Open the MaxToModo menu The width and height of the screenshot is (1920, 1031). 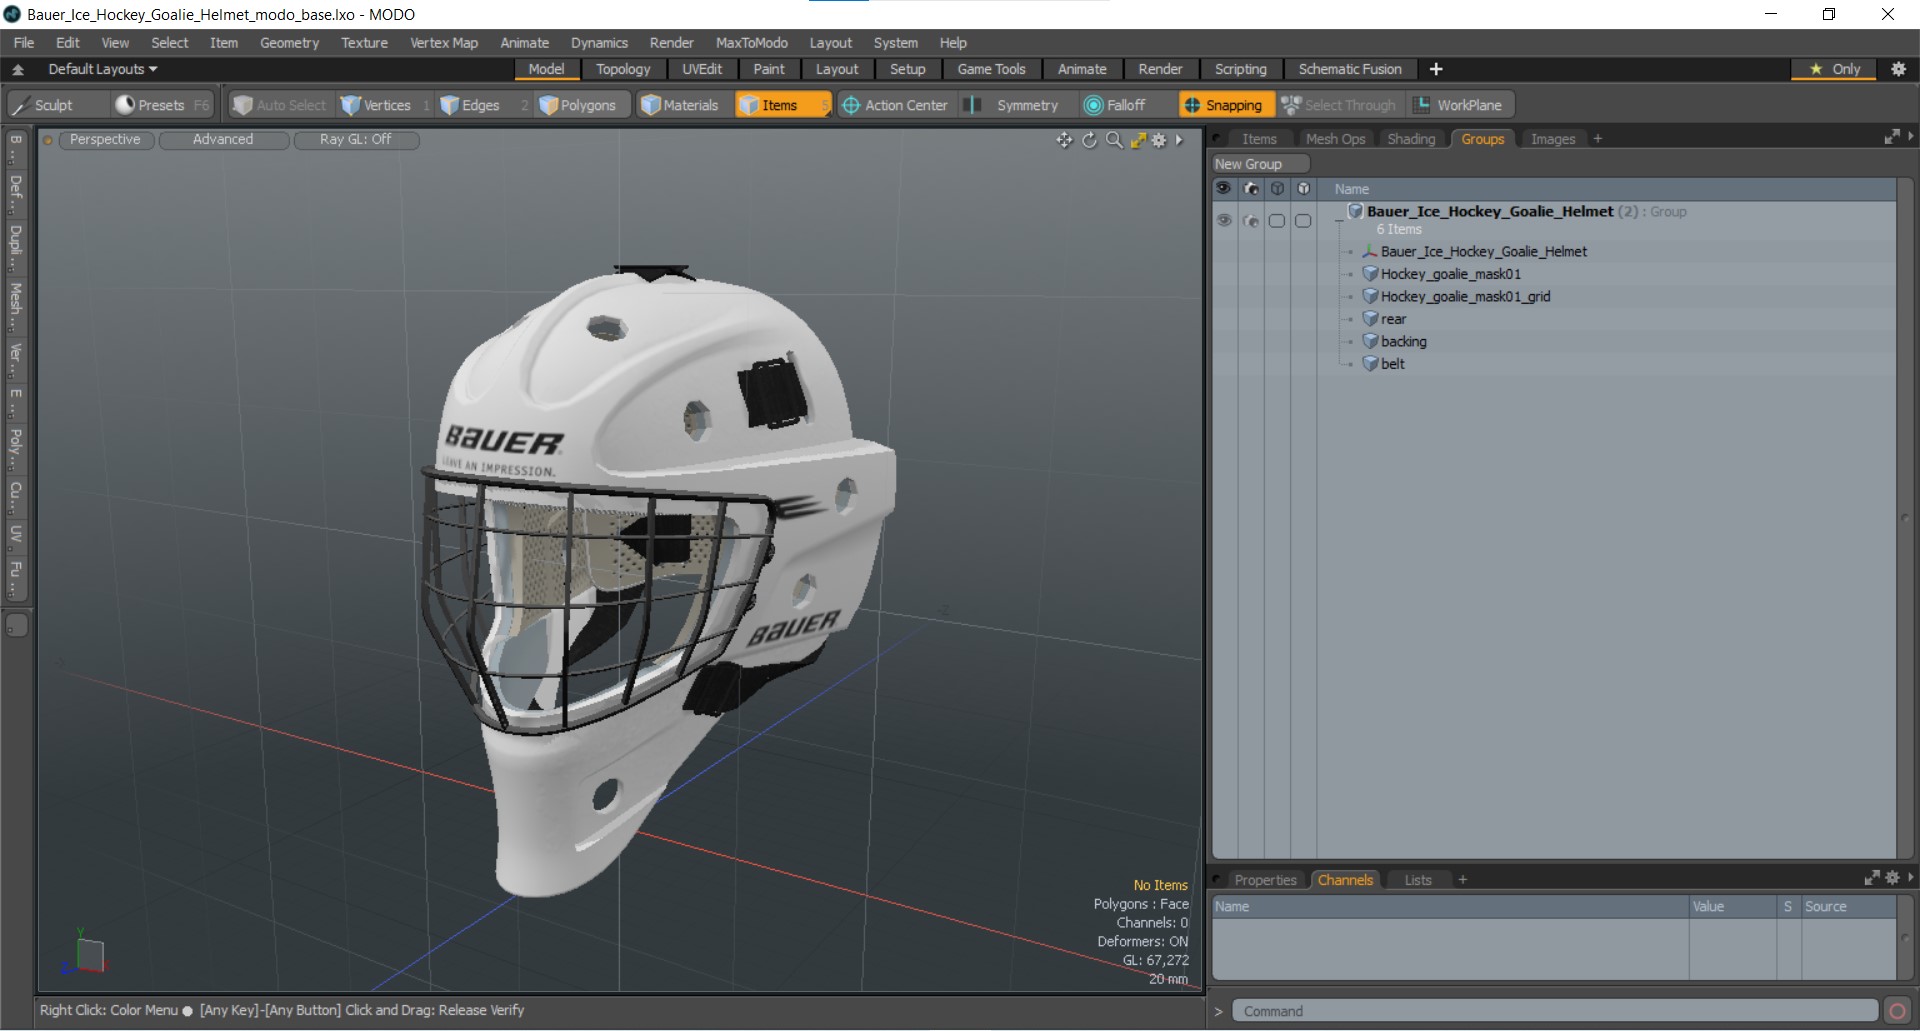752,43
